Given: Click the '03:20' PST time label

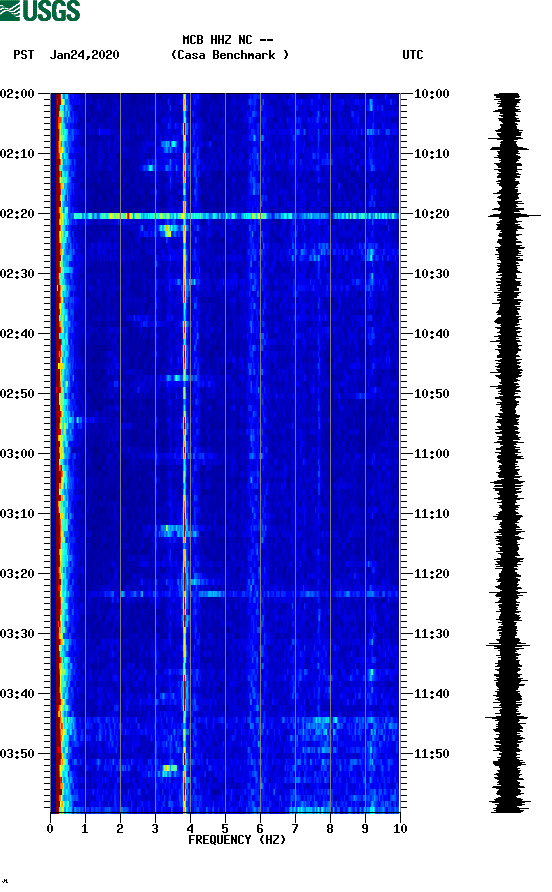Looking at the screenshot, I should tap(18, 573).
